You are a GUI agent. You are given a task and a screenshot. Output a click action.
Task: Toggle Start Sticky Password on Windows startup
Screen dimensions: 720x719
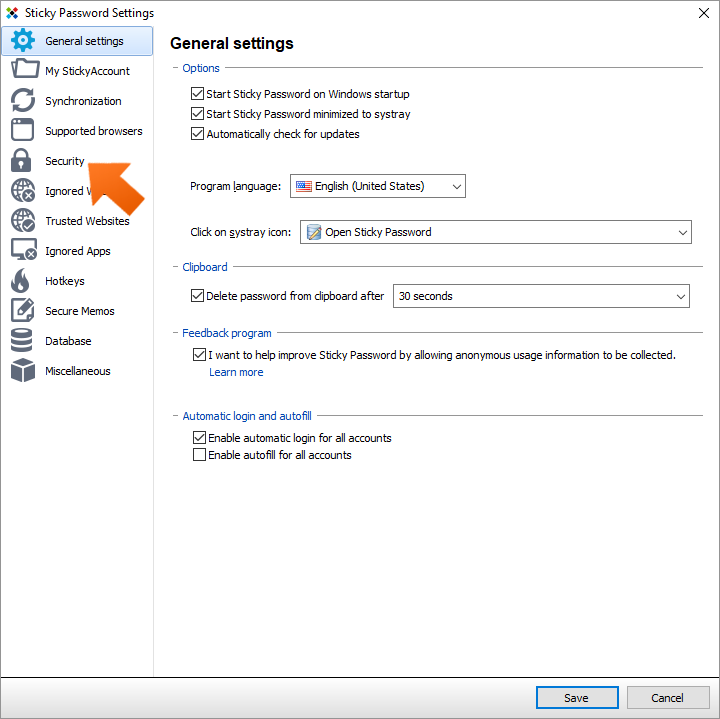pyautogui.click(x=197, y=94)
